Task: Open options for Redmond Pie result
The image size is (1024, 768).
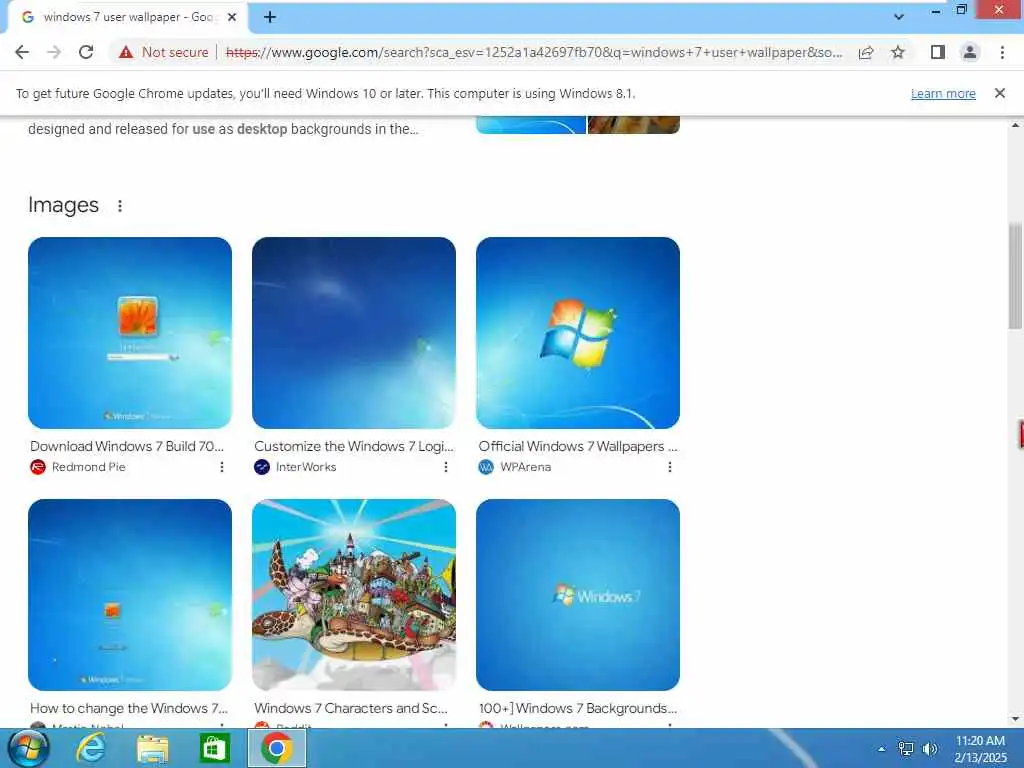Action: click(222, 467)
